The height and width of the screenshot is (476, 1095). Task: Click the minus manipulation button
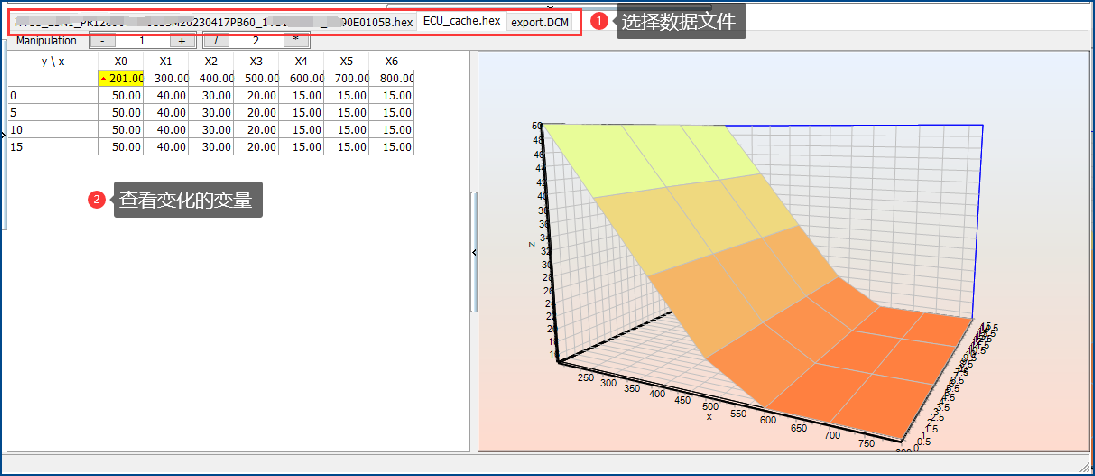(103, 40)
